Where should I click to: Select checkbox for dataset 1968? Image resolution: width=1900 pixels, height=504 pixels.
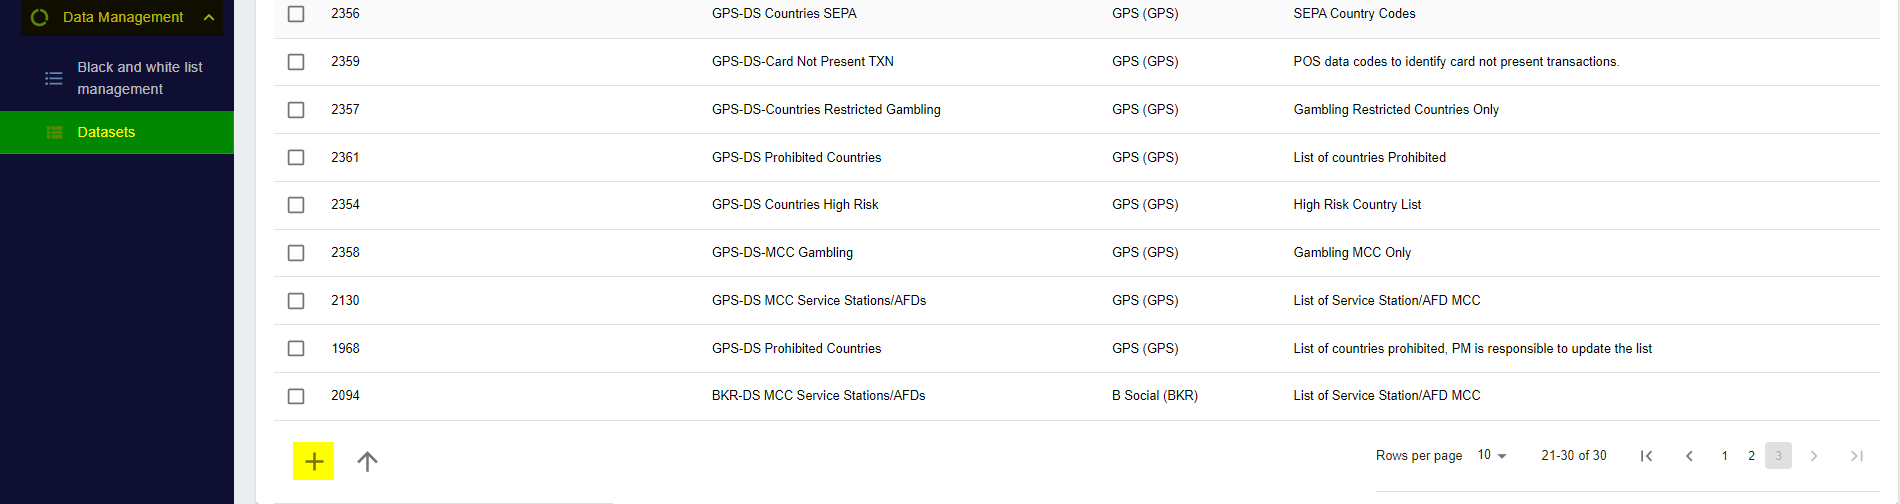pos(296,348)
